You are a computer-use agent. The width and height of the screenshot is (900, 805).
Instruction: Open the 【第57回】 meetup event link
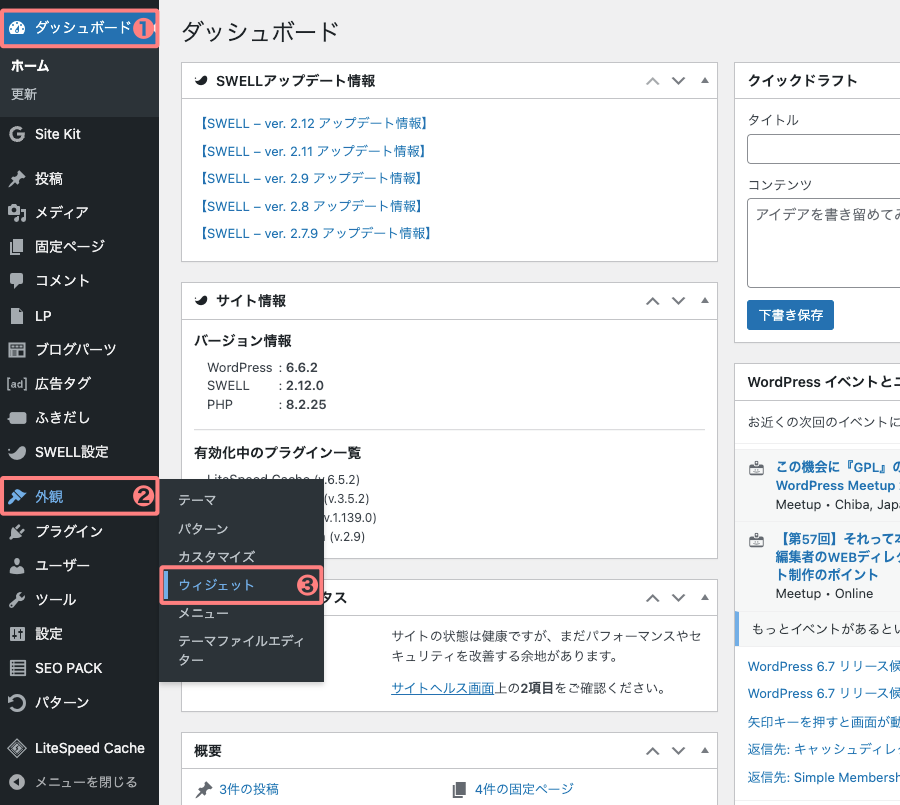(x=837, y=556)
